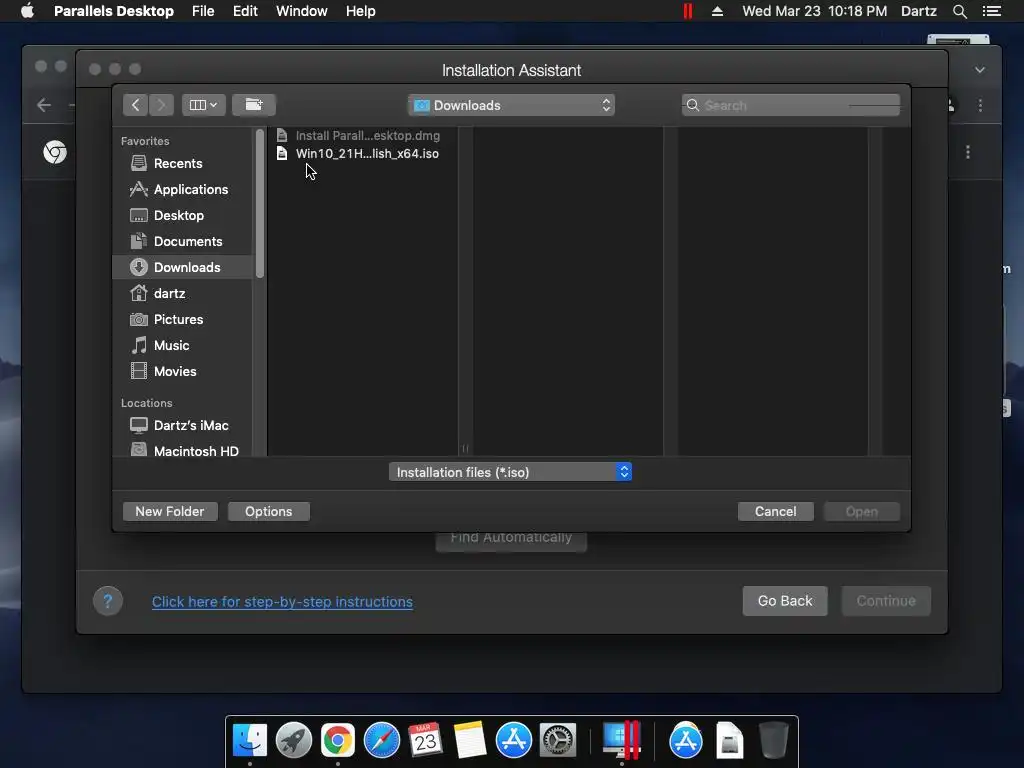Viewport: 1024px width, 768px height.
Task: Open Safari from the Dock
Action: 381,741
